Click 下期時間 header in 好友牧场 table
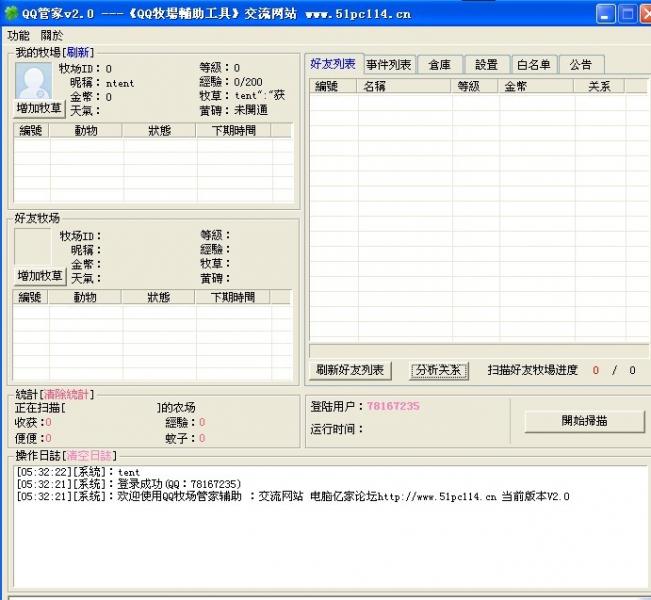This screenshot has width=651, height=600. tap(232, 297)
